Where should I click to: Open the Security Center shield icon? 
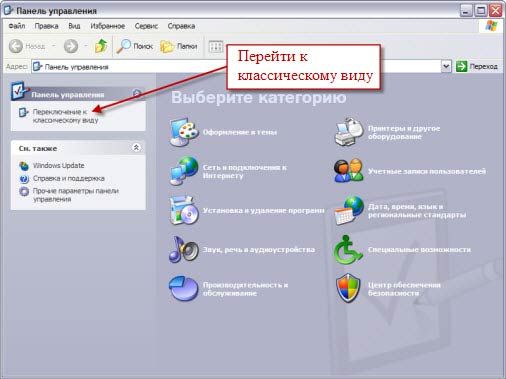[348, 288]
